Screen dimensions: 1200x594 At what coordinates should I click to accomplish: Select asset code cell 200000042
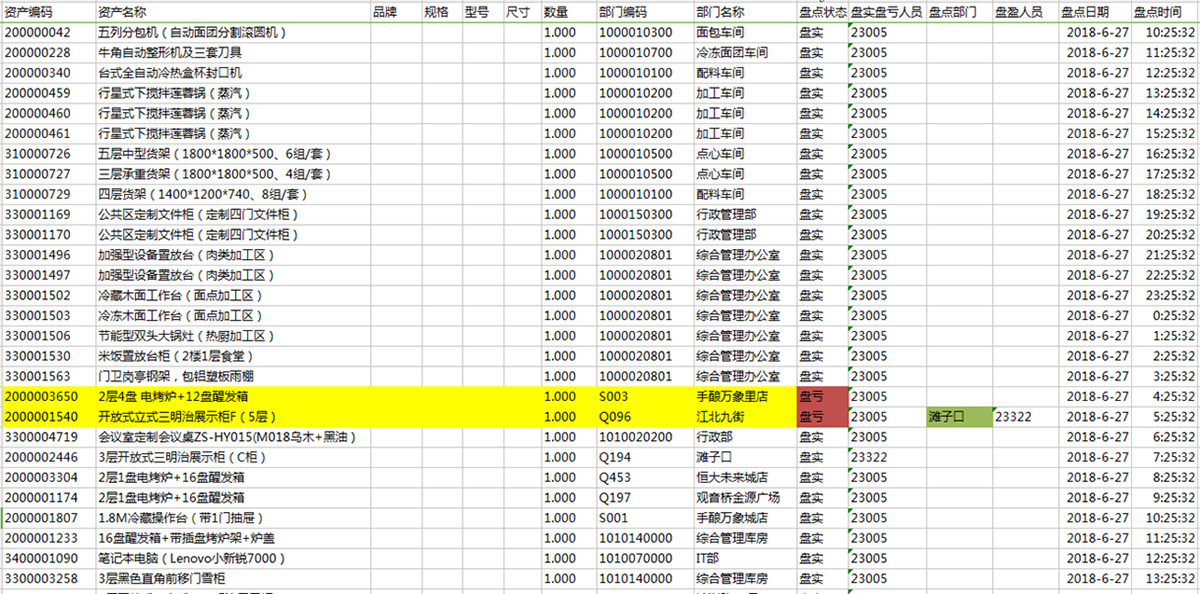tap(48, 32)
